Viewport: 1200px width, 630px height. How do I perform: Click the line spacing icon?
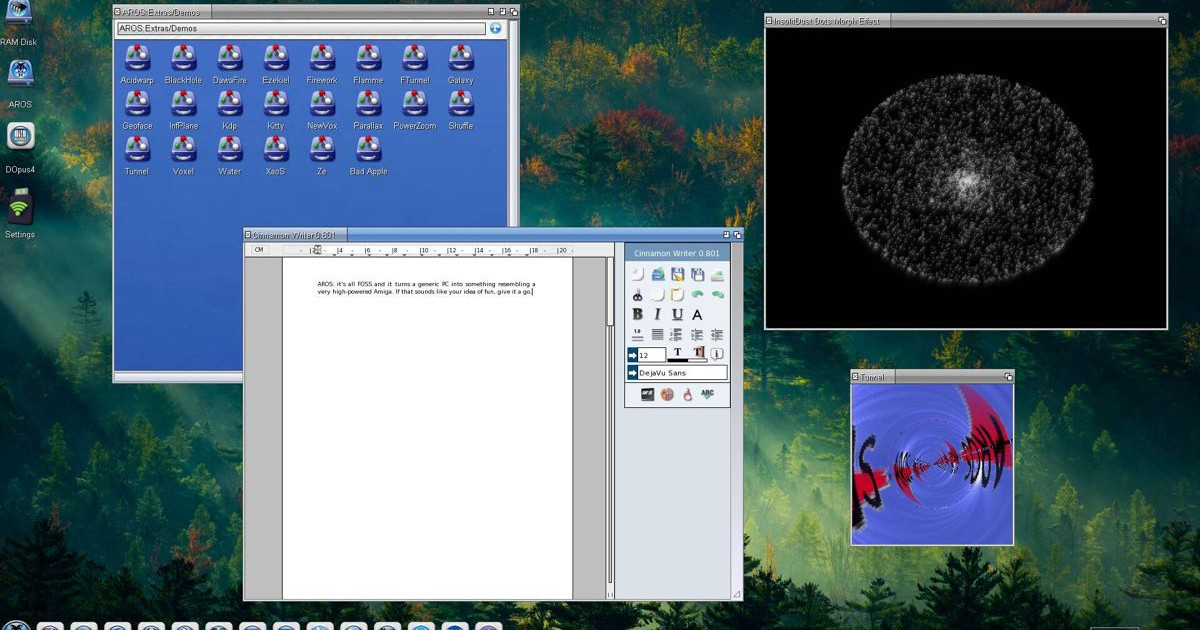pyautogui.click(x=637, y=335)
